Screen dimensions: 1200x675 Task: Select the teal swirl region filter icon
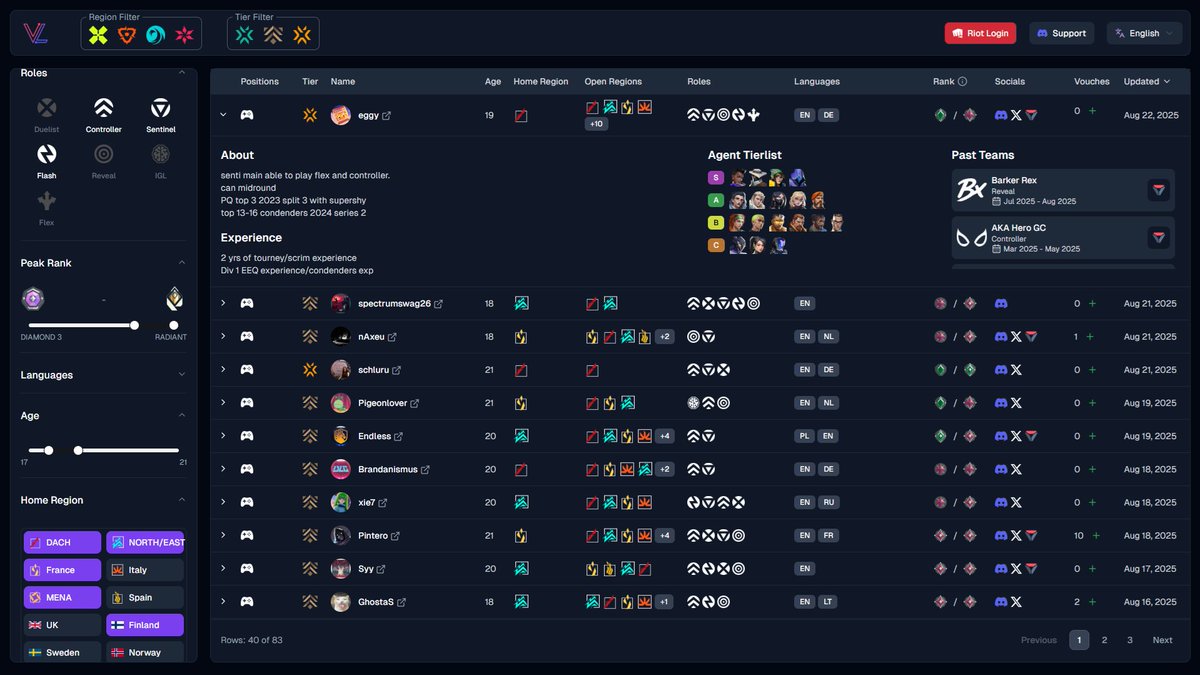click(x=155, y=35)
